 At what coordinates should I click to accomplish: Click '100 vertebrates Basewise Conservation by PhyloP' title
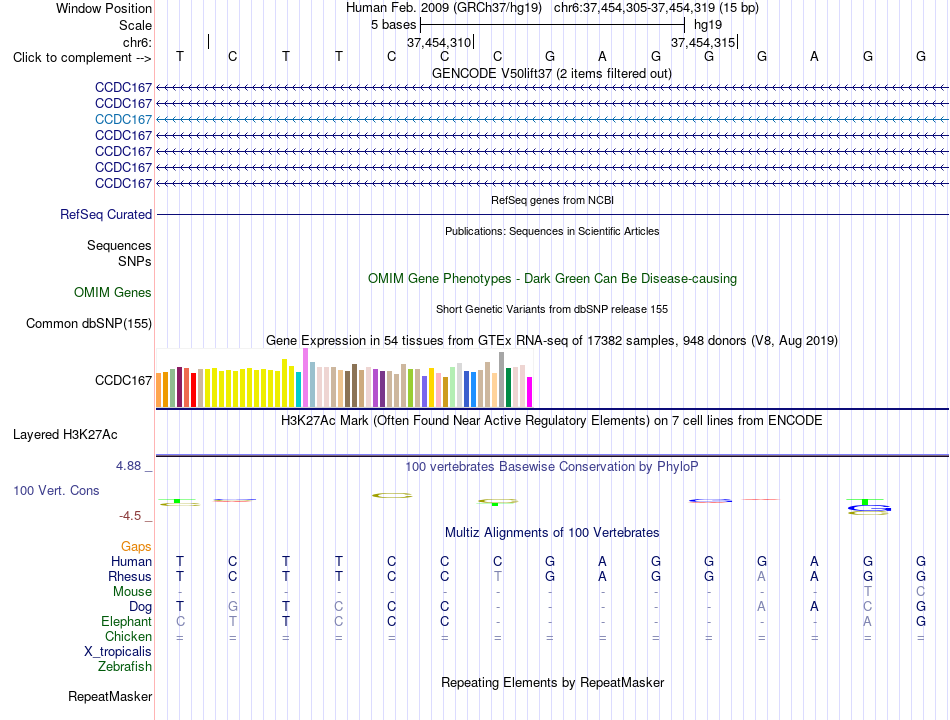552,467
